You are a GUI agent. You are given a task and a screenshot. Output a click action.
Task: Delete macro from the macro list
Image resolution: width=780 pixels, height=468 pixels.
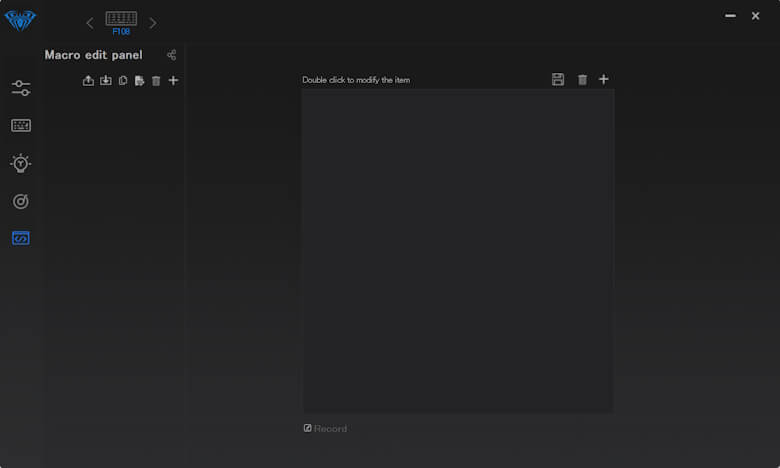pyautogui.click(x=156, y=81)
